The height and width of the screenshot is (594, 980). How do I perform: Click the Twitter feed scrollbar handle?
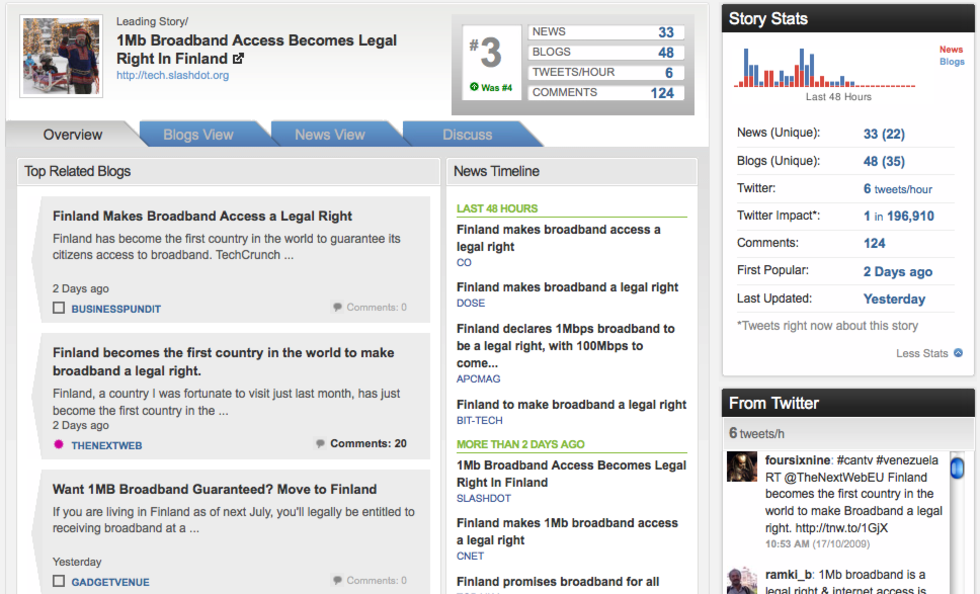click(x=957, y=467)
